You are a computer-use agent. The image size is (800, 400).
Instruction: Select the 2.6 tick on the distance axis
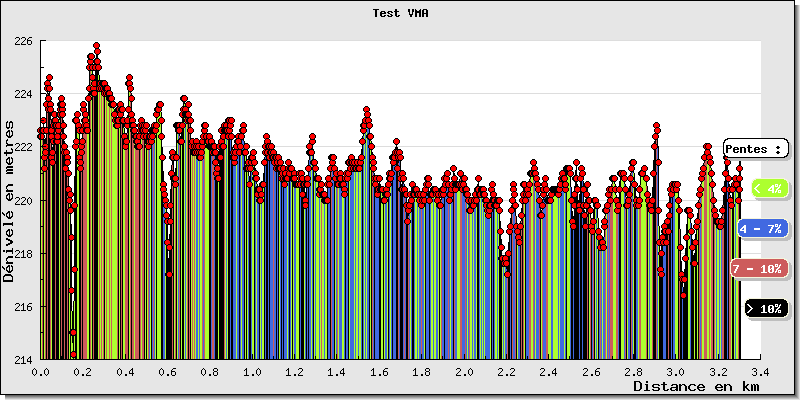click(x=590, y=372)
